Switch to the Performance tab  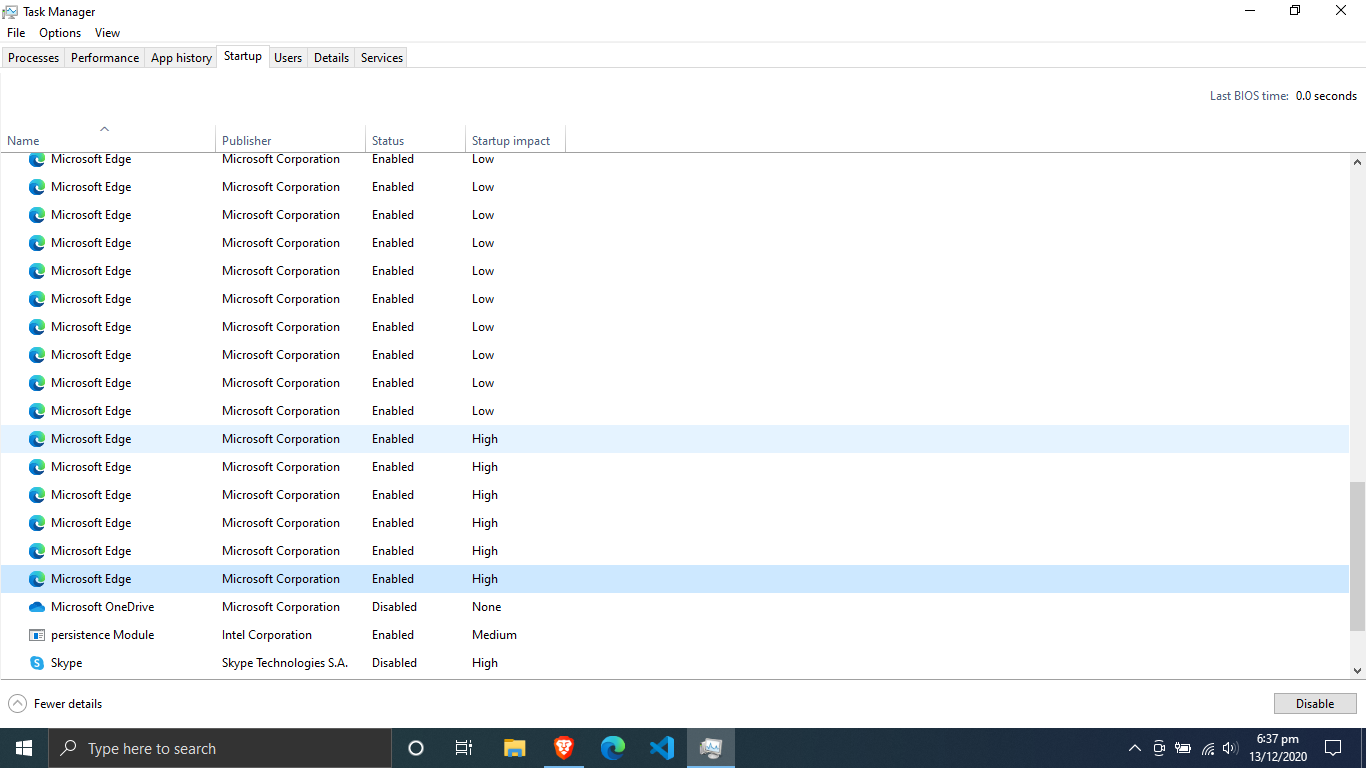(x=105, y=58)
